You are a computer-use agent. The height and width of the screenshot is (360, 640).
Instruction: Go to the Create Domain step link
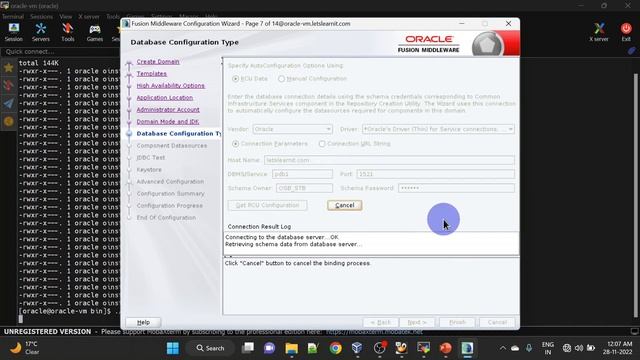[x=158, y=62]
